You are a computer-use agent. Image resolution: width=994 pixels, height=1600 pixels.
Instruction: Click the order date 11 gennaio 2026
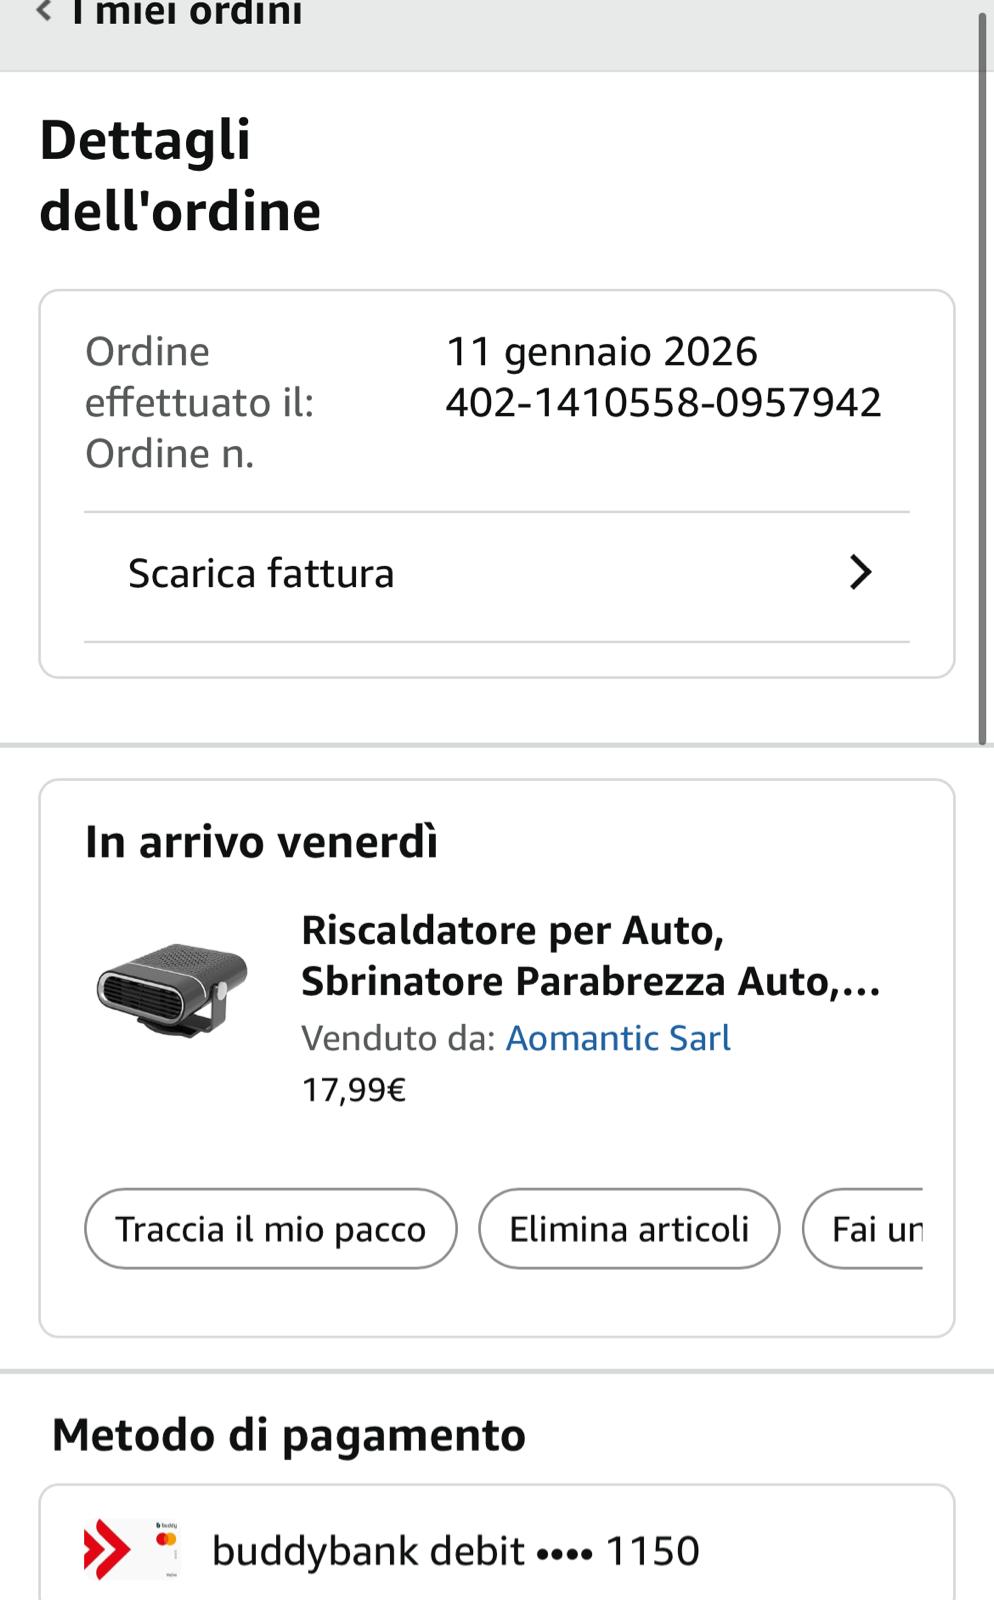(601, 352)
